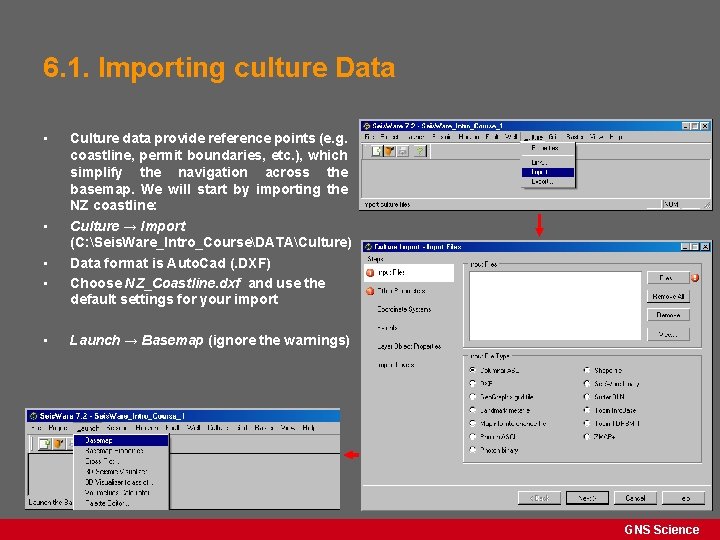Screen dimensions: 720x540
Task: Select DXF input file type
Action: pos(472,383)
